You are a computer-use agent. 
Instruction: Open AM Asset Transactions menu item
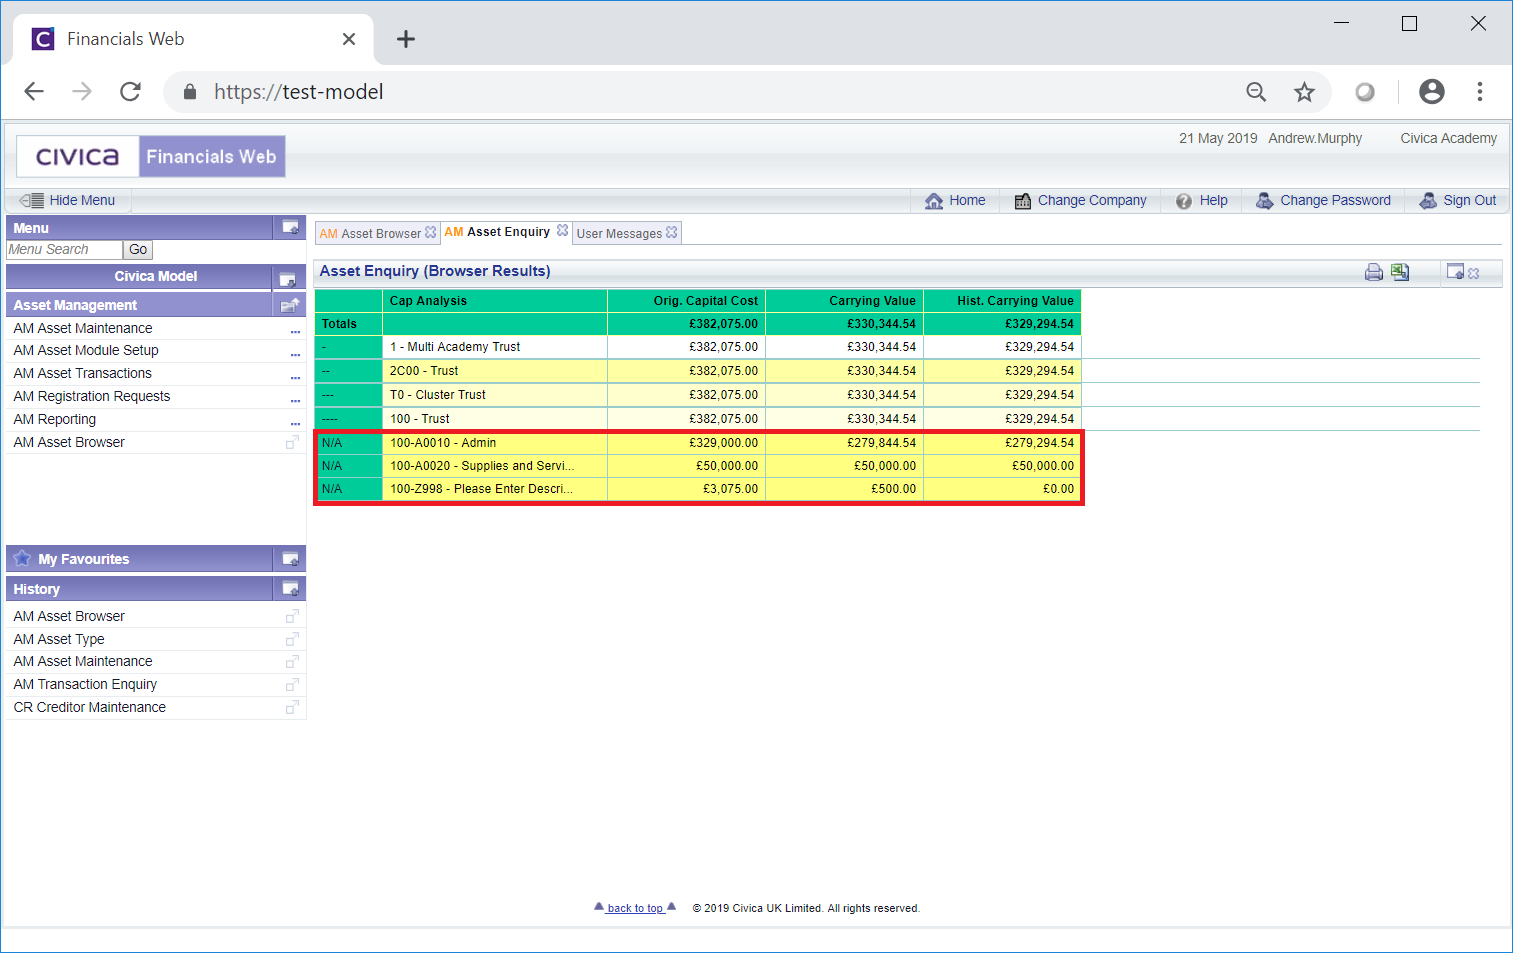tap(83, 373)
